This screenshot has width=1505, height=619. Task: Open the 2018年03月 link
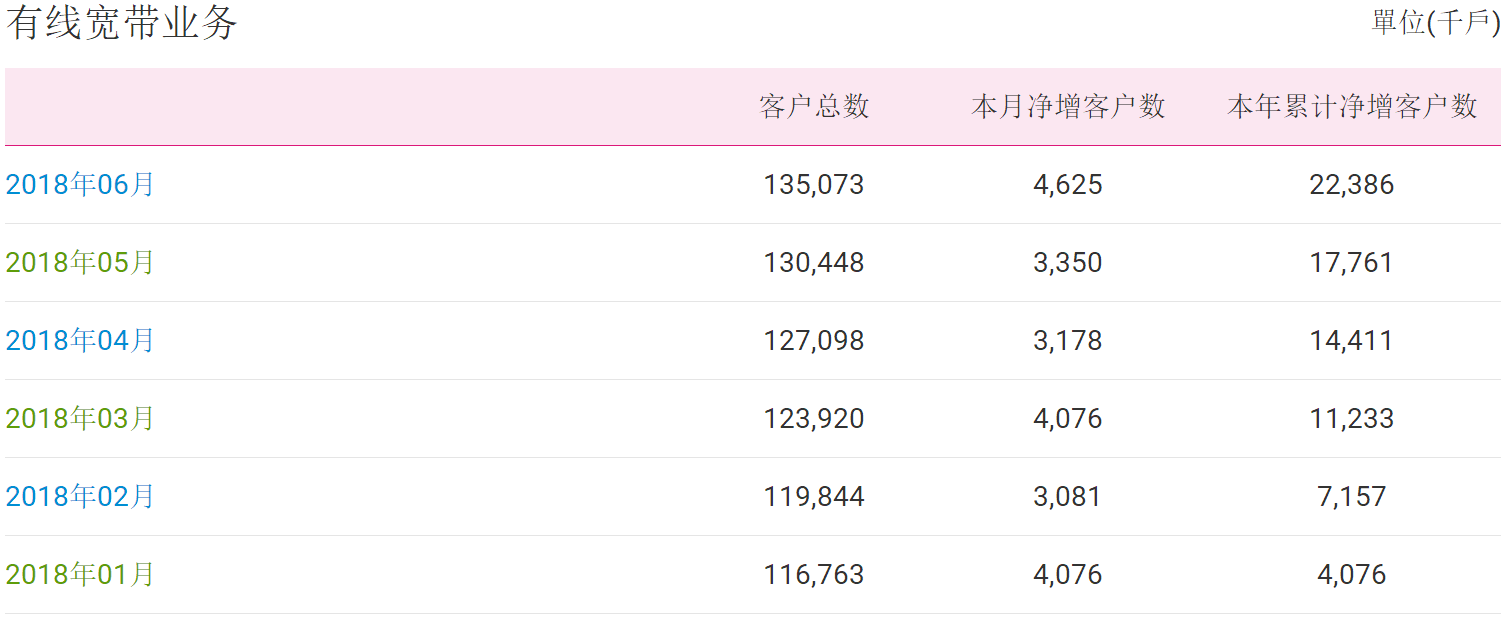[80, 419]
